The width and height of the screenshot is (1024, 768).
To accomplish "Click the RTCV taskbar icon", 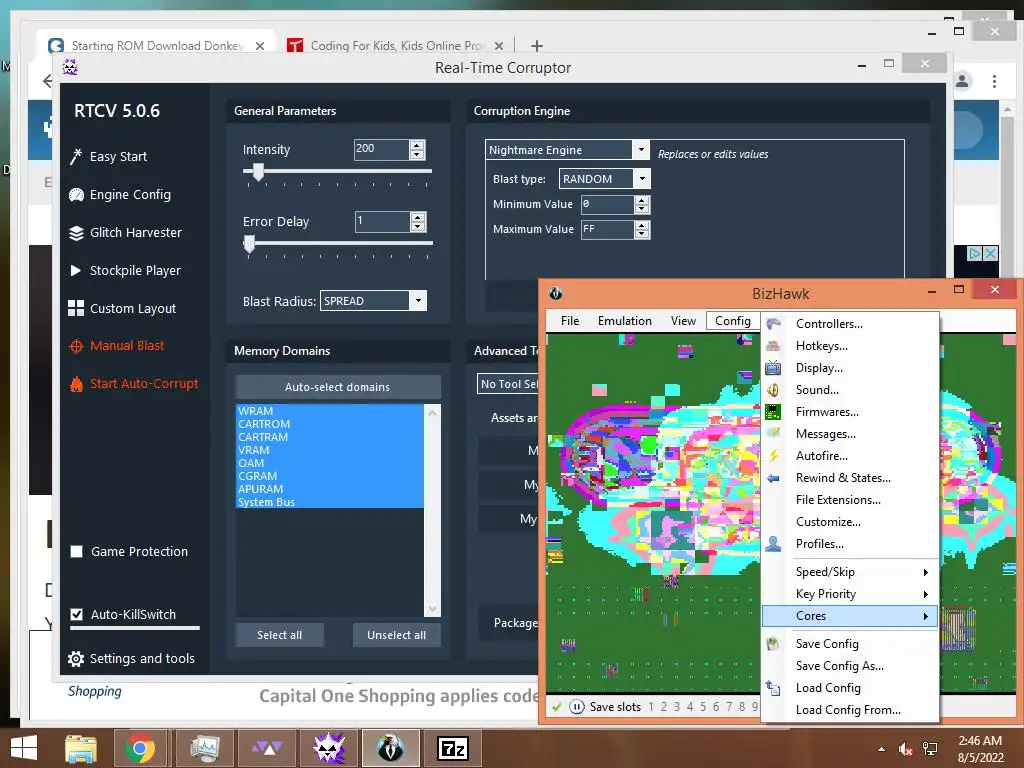I will [328, 748].
